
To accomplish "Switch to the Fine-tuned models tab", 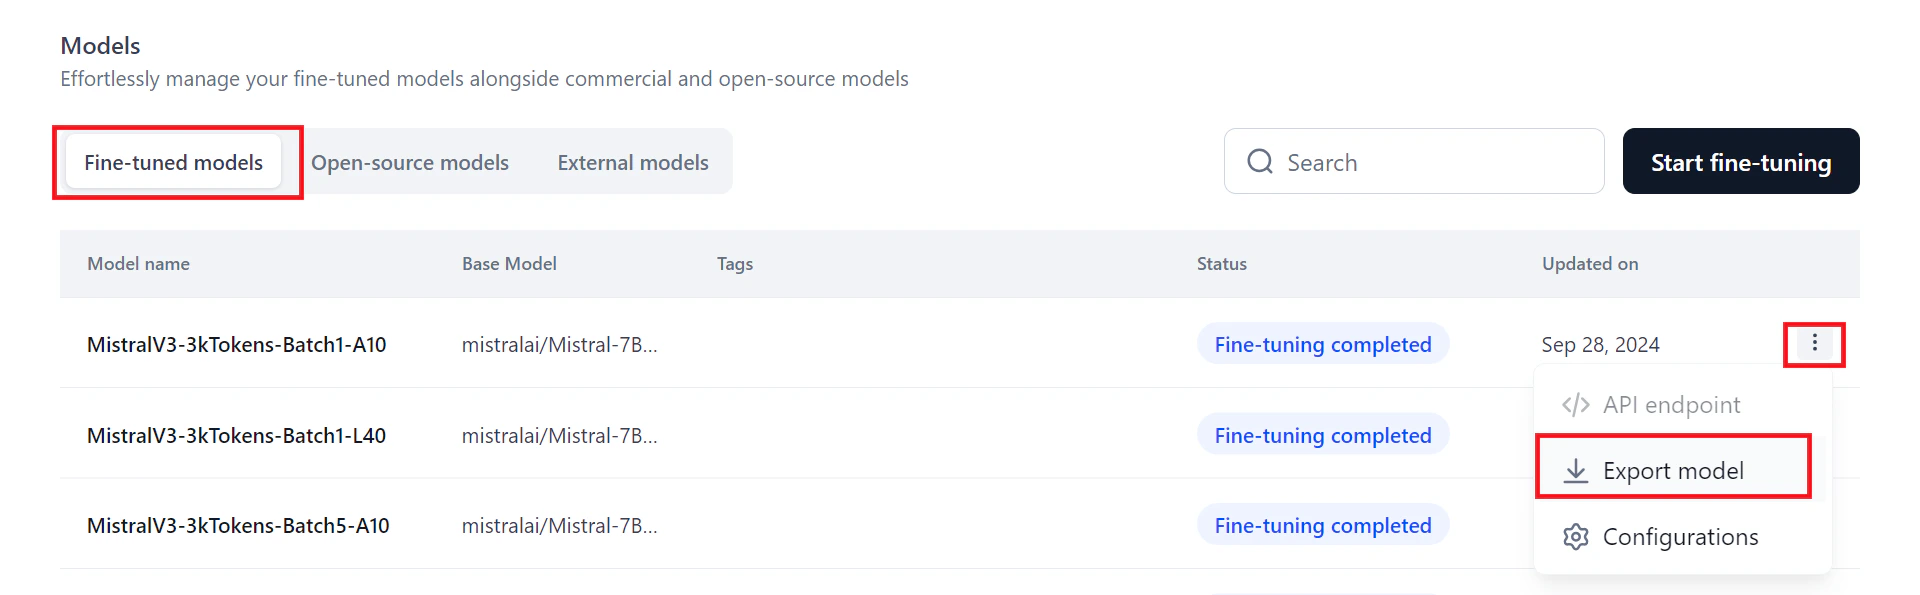I will coord(172,161).
